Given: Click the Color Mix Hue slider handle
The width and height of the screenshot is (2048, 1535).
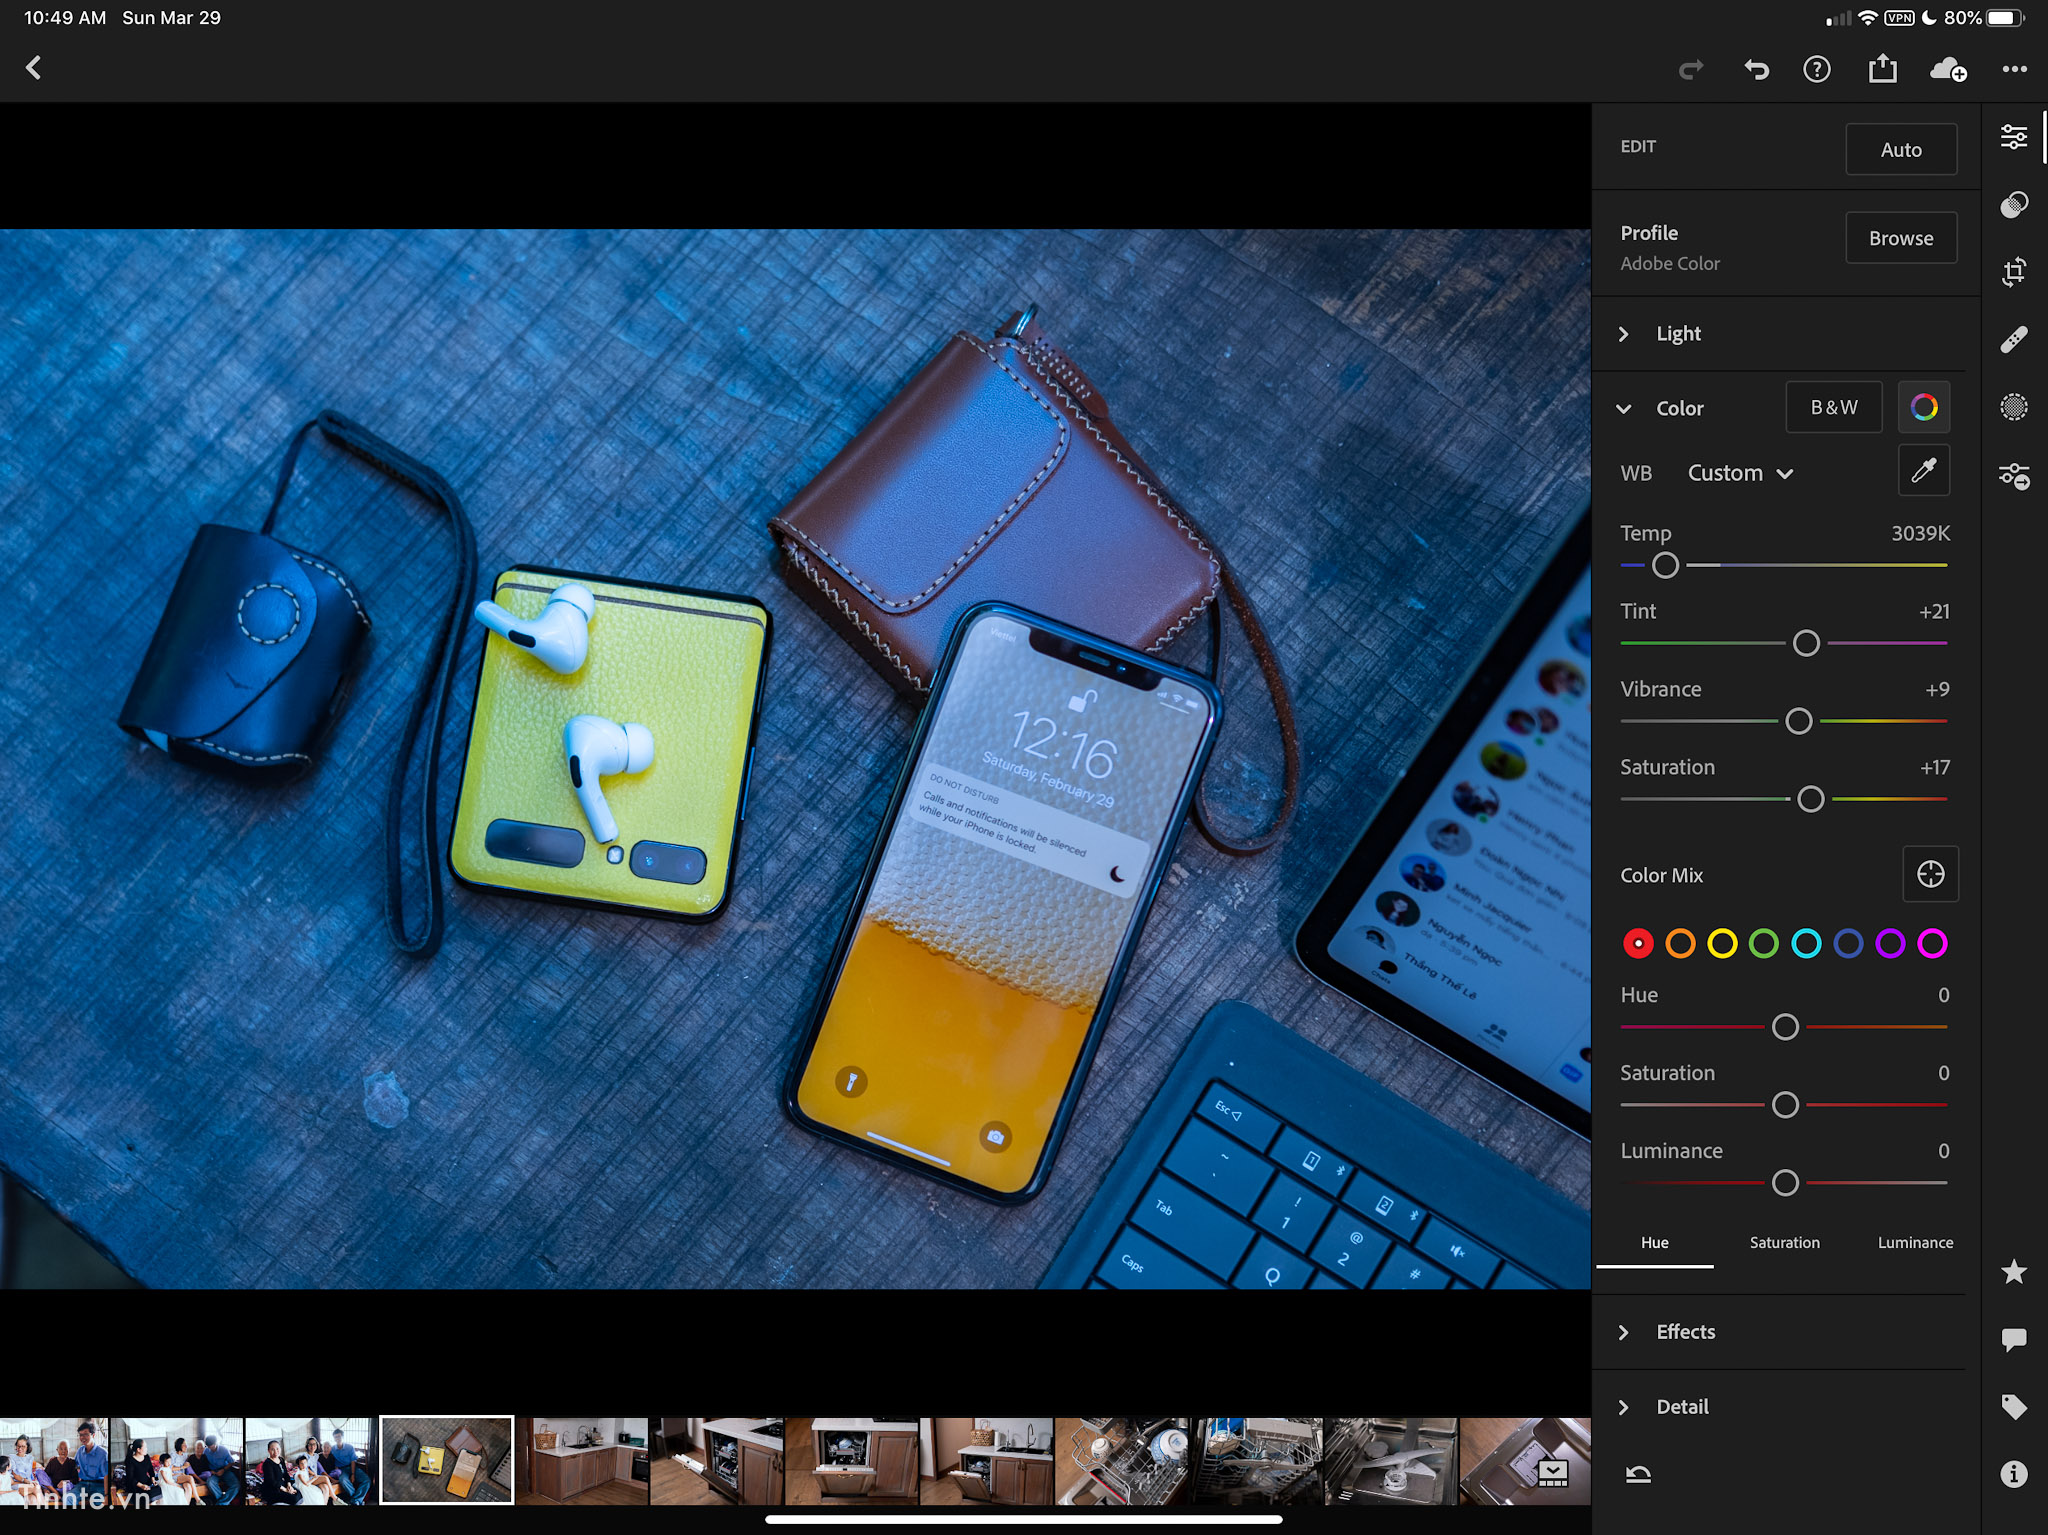Looking at the screenshot, I should (1785, 1027).
